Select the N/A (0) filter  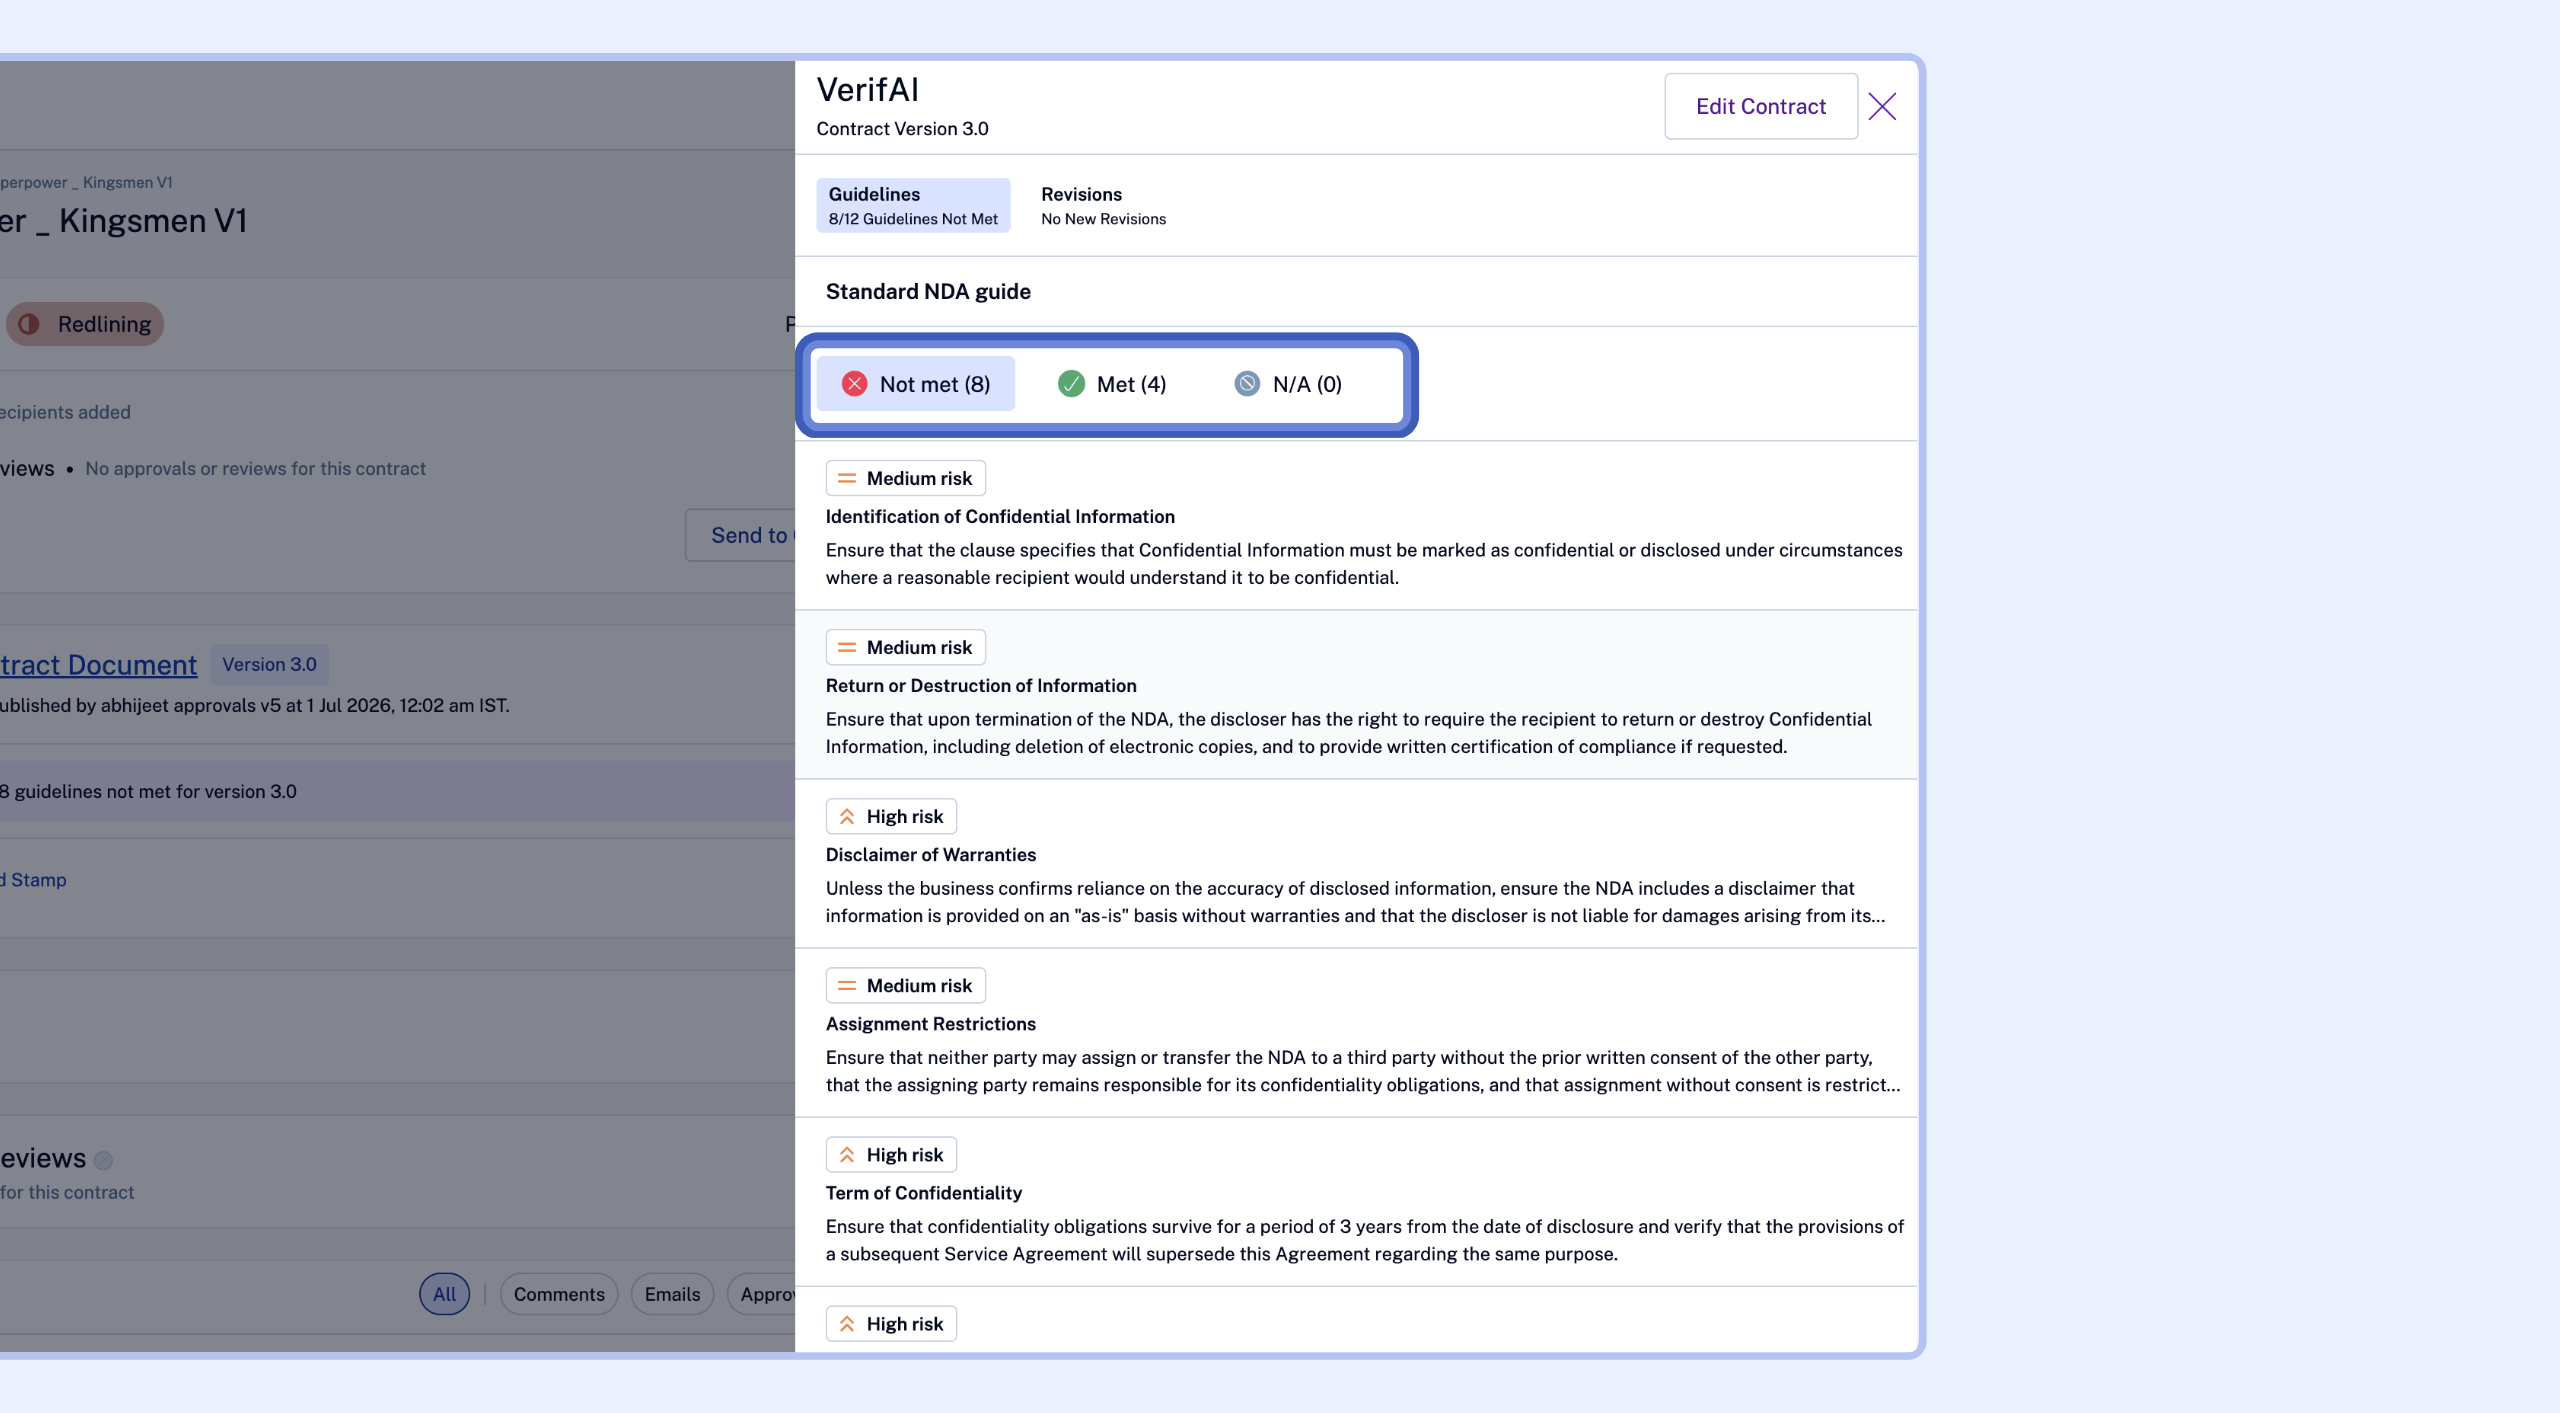(x=1288, y=384)
